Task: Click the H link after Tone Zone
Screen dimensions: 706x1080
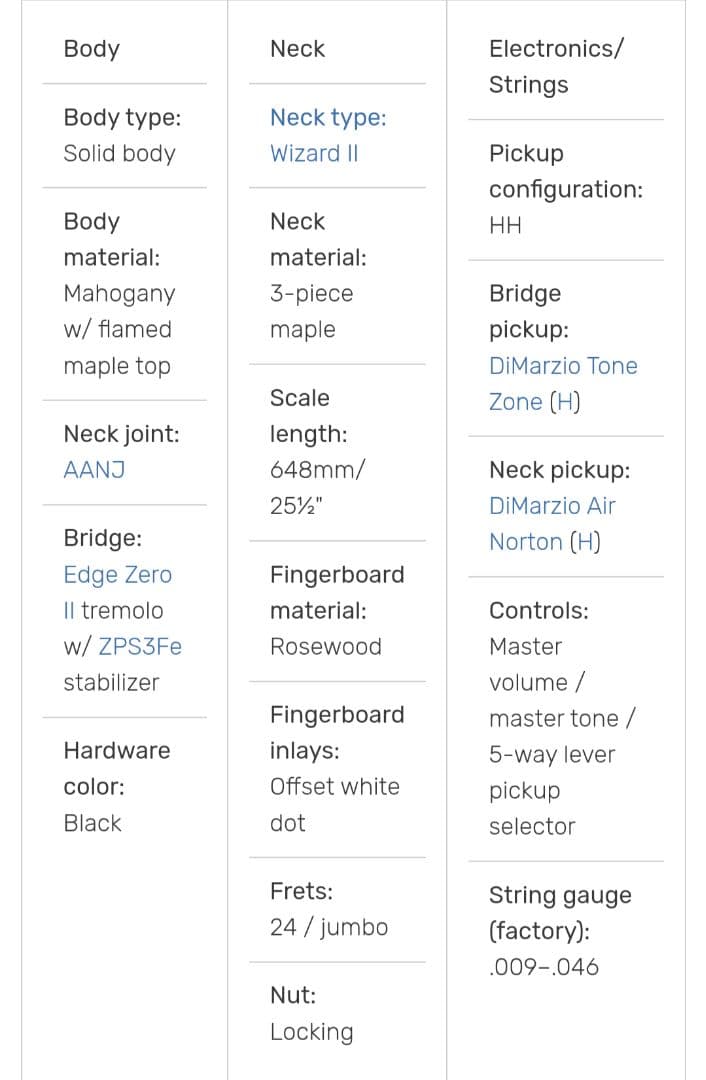Action: (565, 402)
